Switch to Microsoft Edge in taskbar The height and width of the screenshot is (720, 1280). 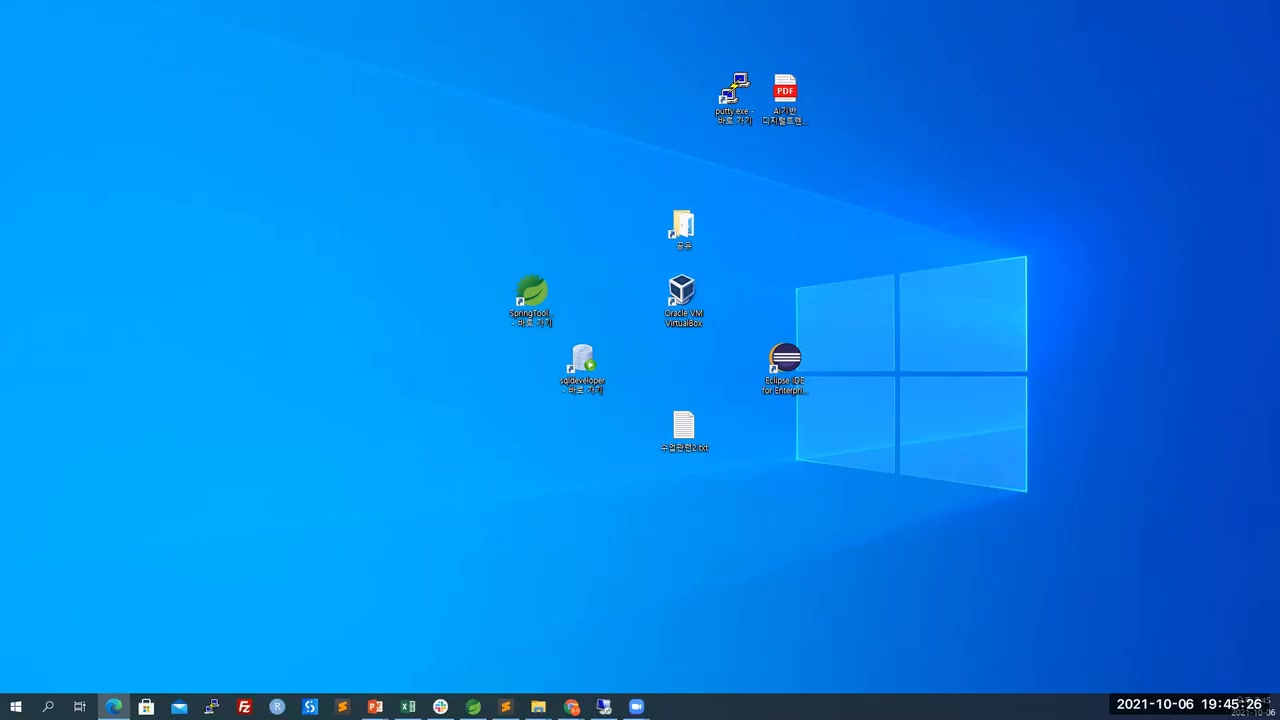114,707
